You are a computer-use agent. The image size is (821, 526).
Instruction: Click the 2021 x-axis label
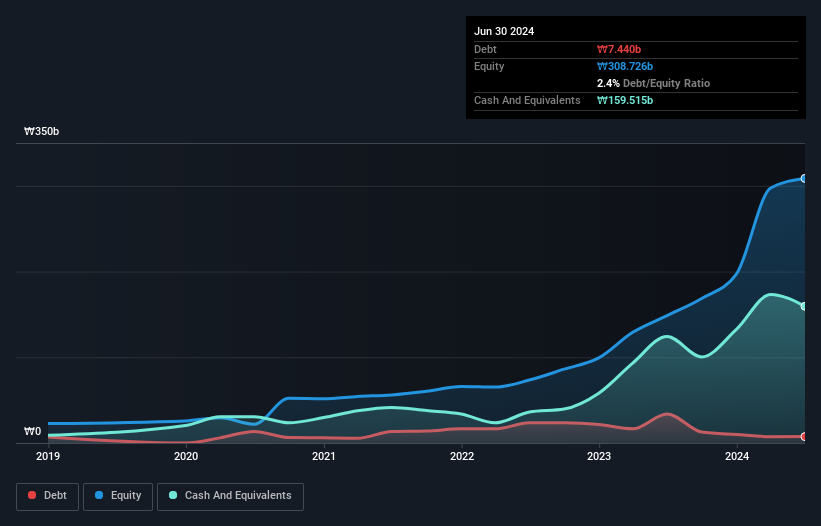click(x=324, y=456)
